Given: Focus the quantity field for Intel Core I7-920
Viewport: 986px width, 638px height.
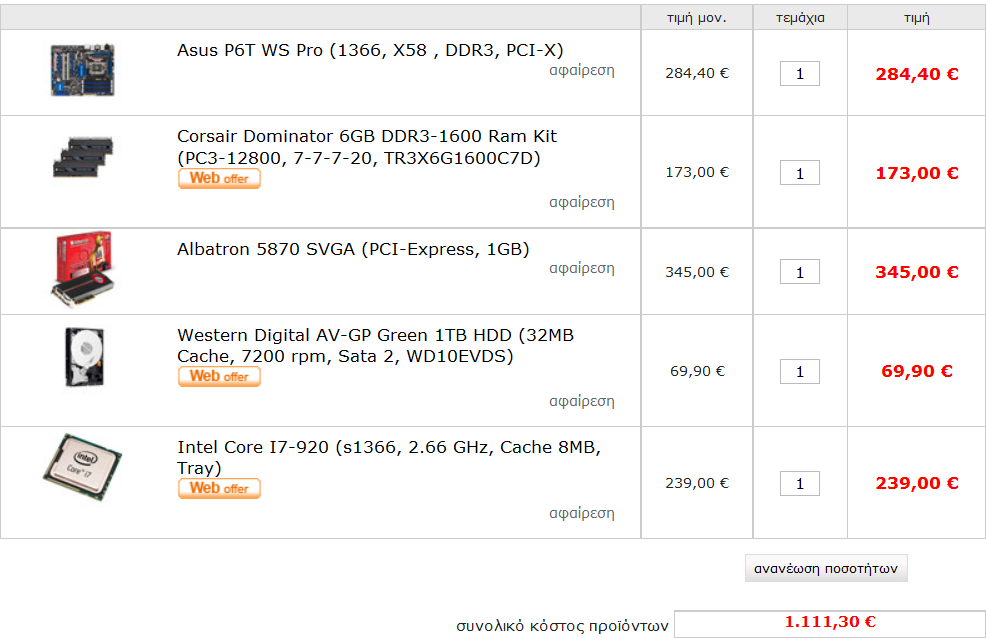Looking at the screenshot, I should (x=800, y=483).
